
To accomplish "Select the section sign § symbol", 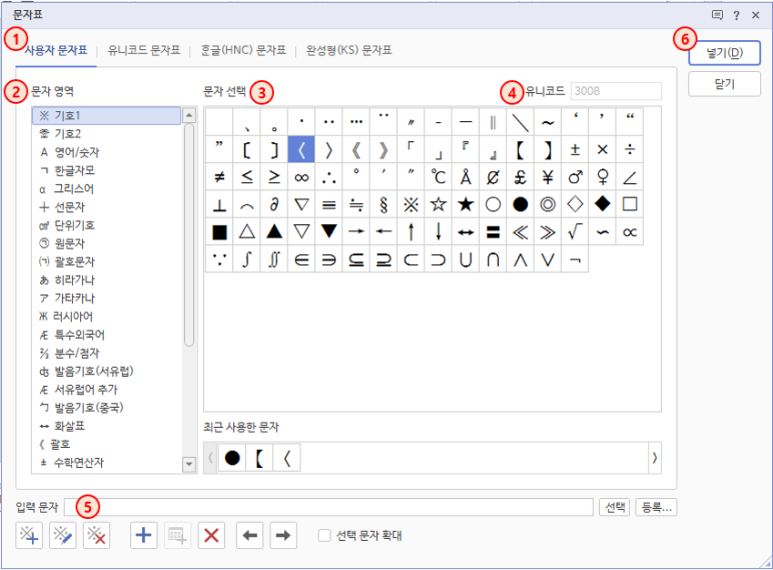I will [384, 204].
